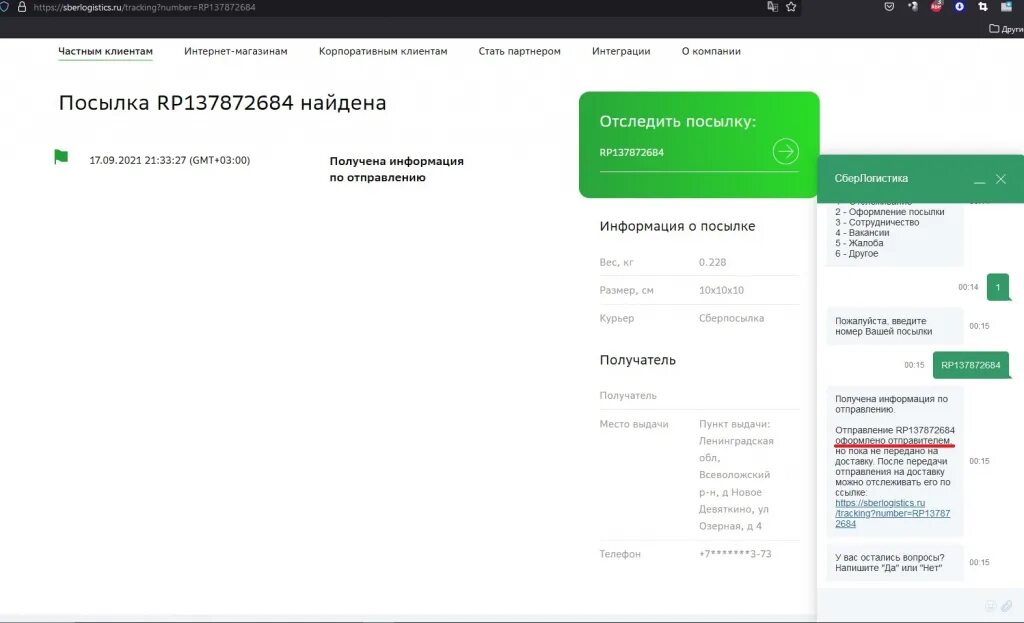
Task: Click the timestamp 17.09.2021 21:33:27
Action: (x=169, y=160)
